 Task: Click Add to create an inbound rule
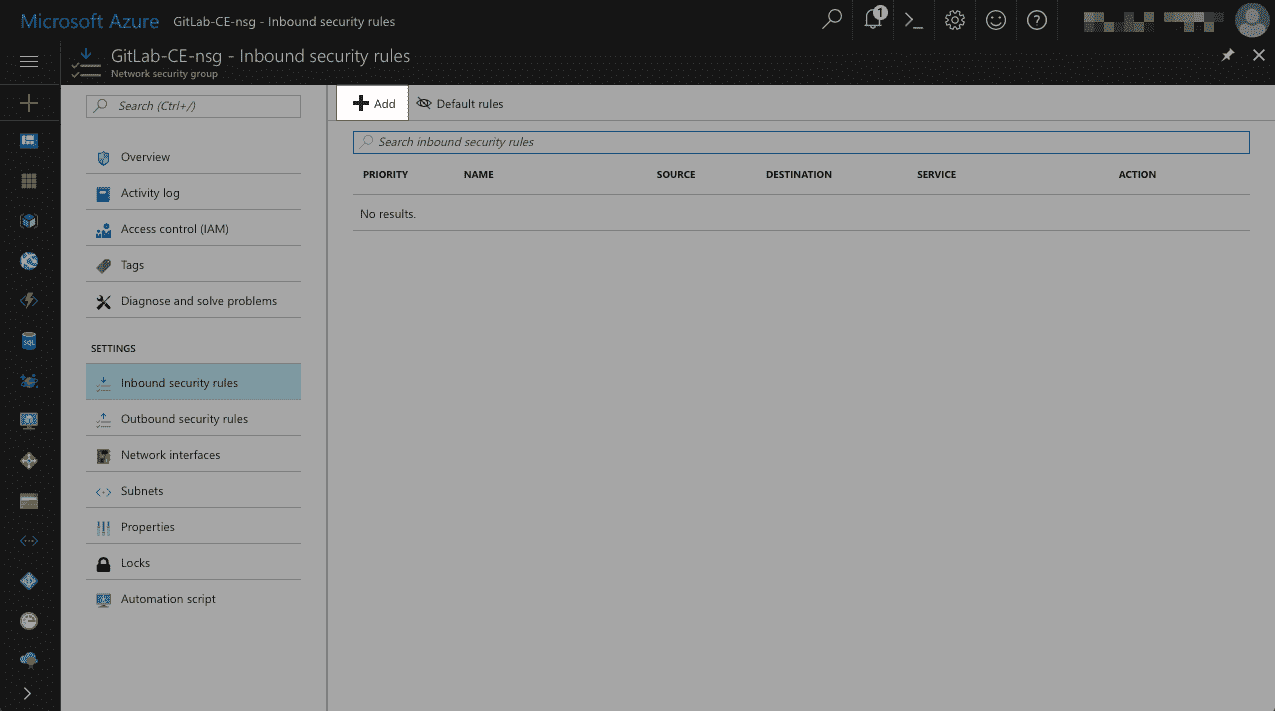point(372,103)
